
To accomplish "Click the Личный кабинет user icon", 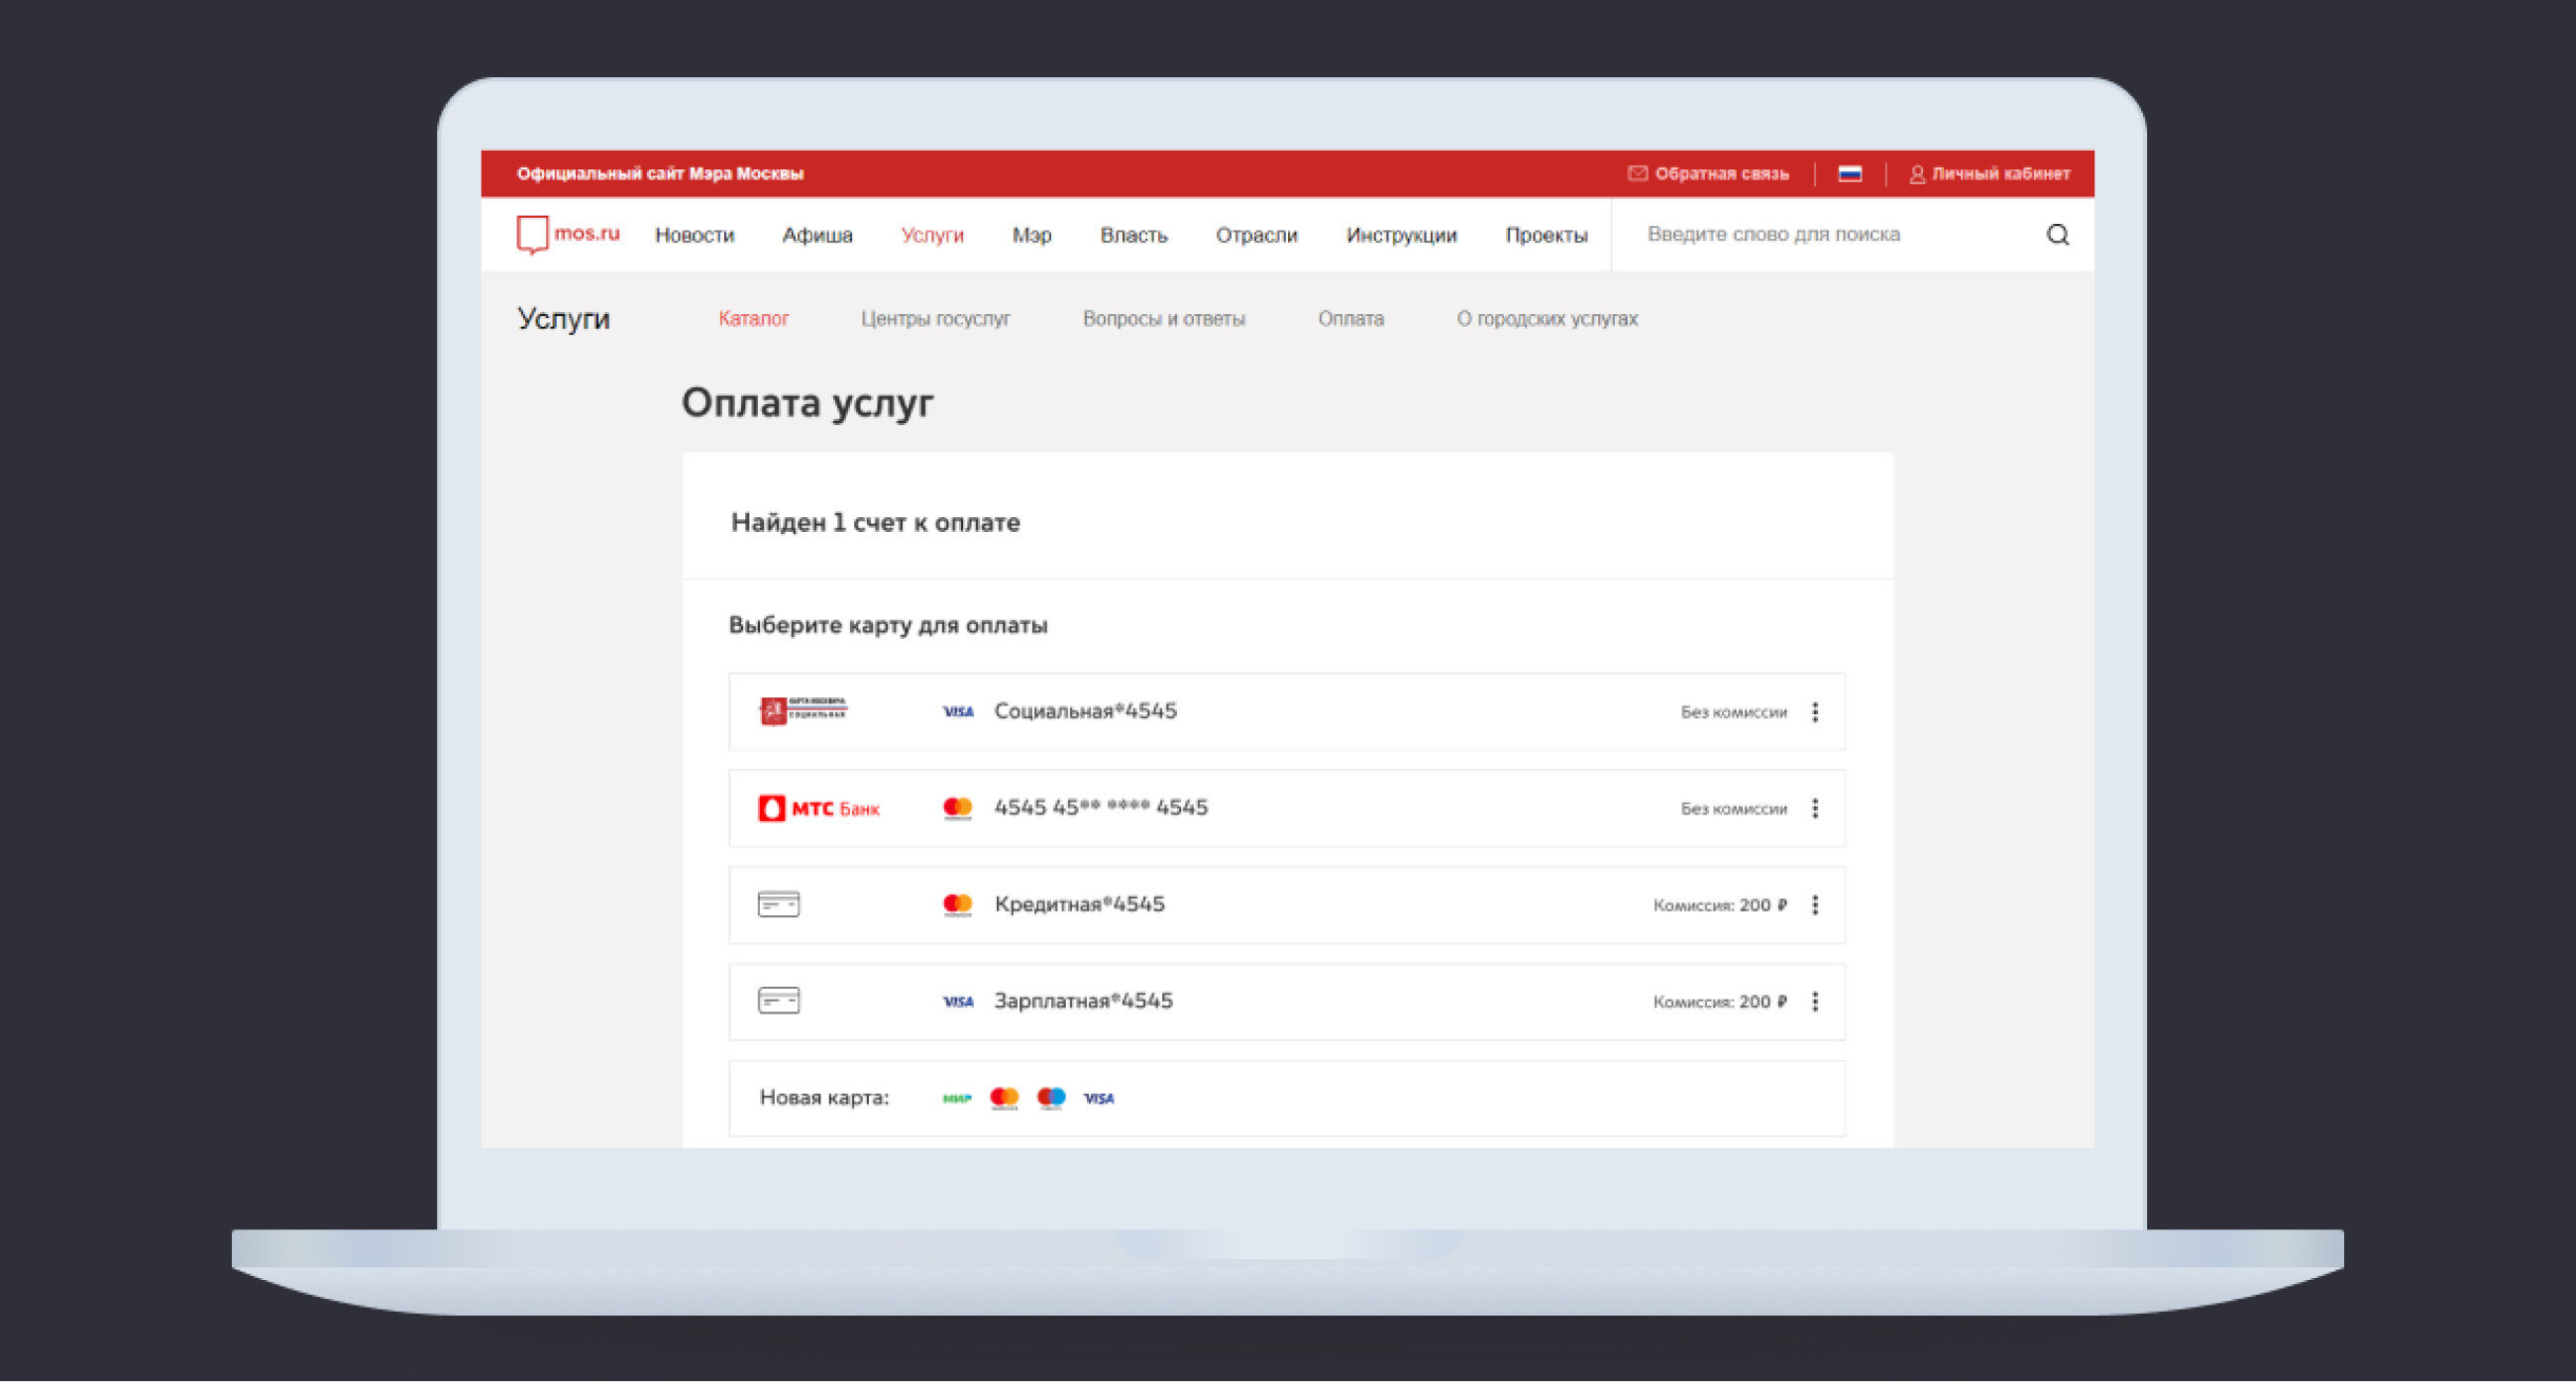I will (1917, 175).
